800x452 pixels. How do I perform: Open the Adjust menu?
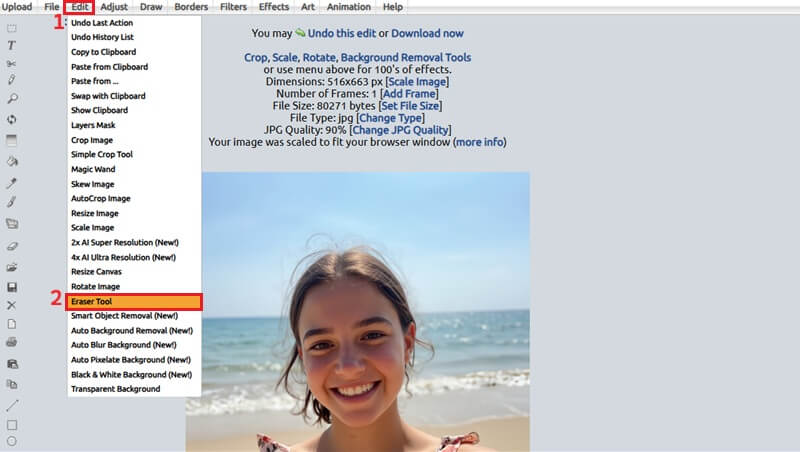point(114,7)
